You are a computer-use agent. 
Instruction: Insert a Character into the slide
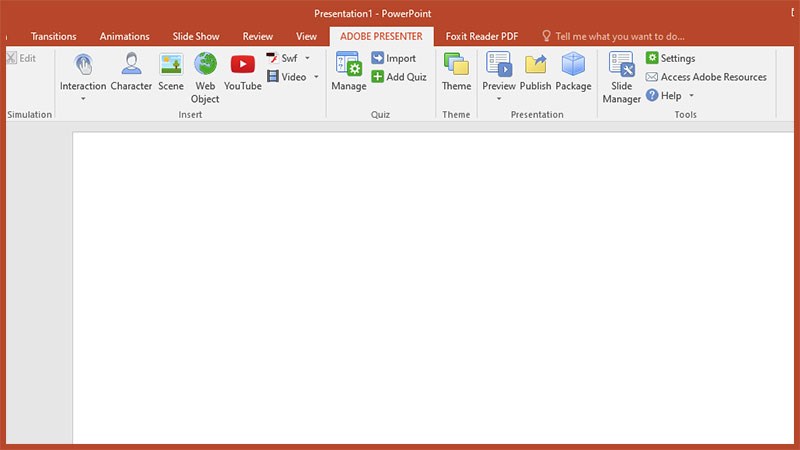pyautogui.click(x=131, y=71)
